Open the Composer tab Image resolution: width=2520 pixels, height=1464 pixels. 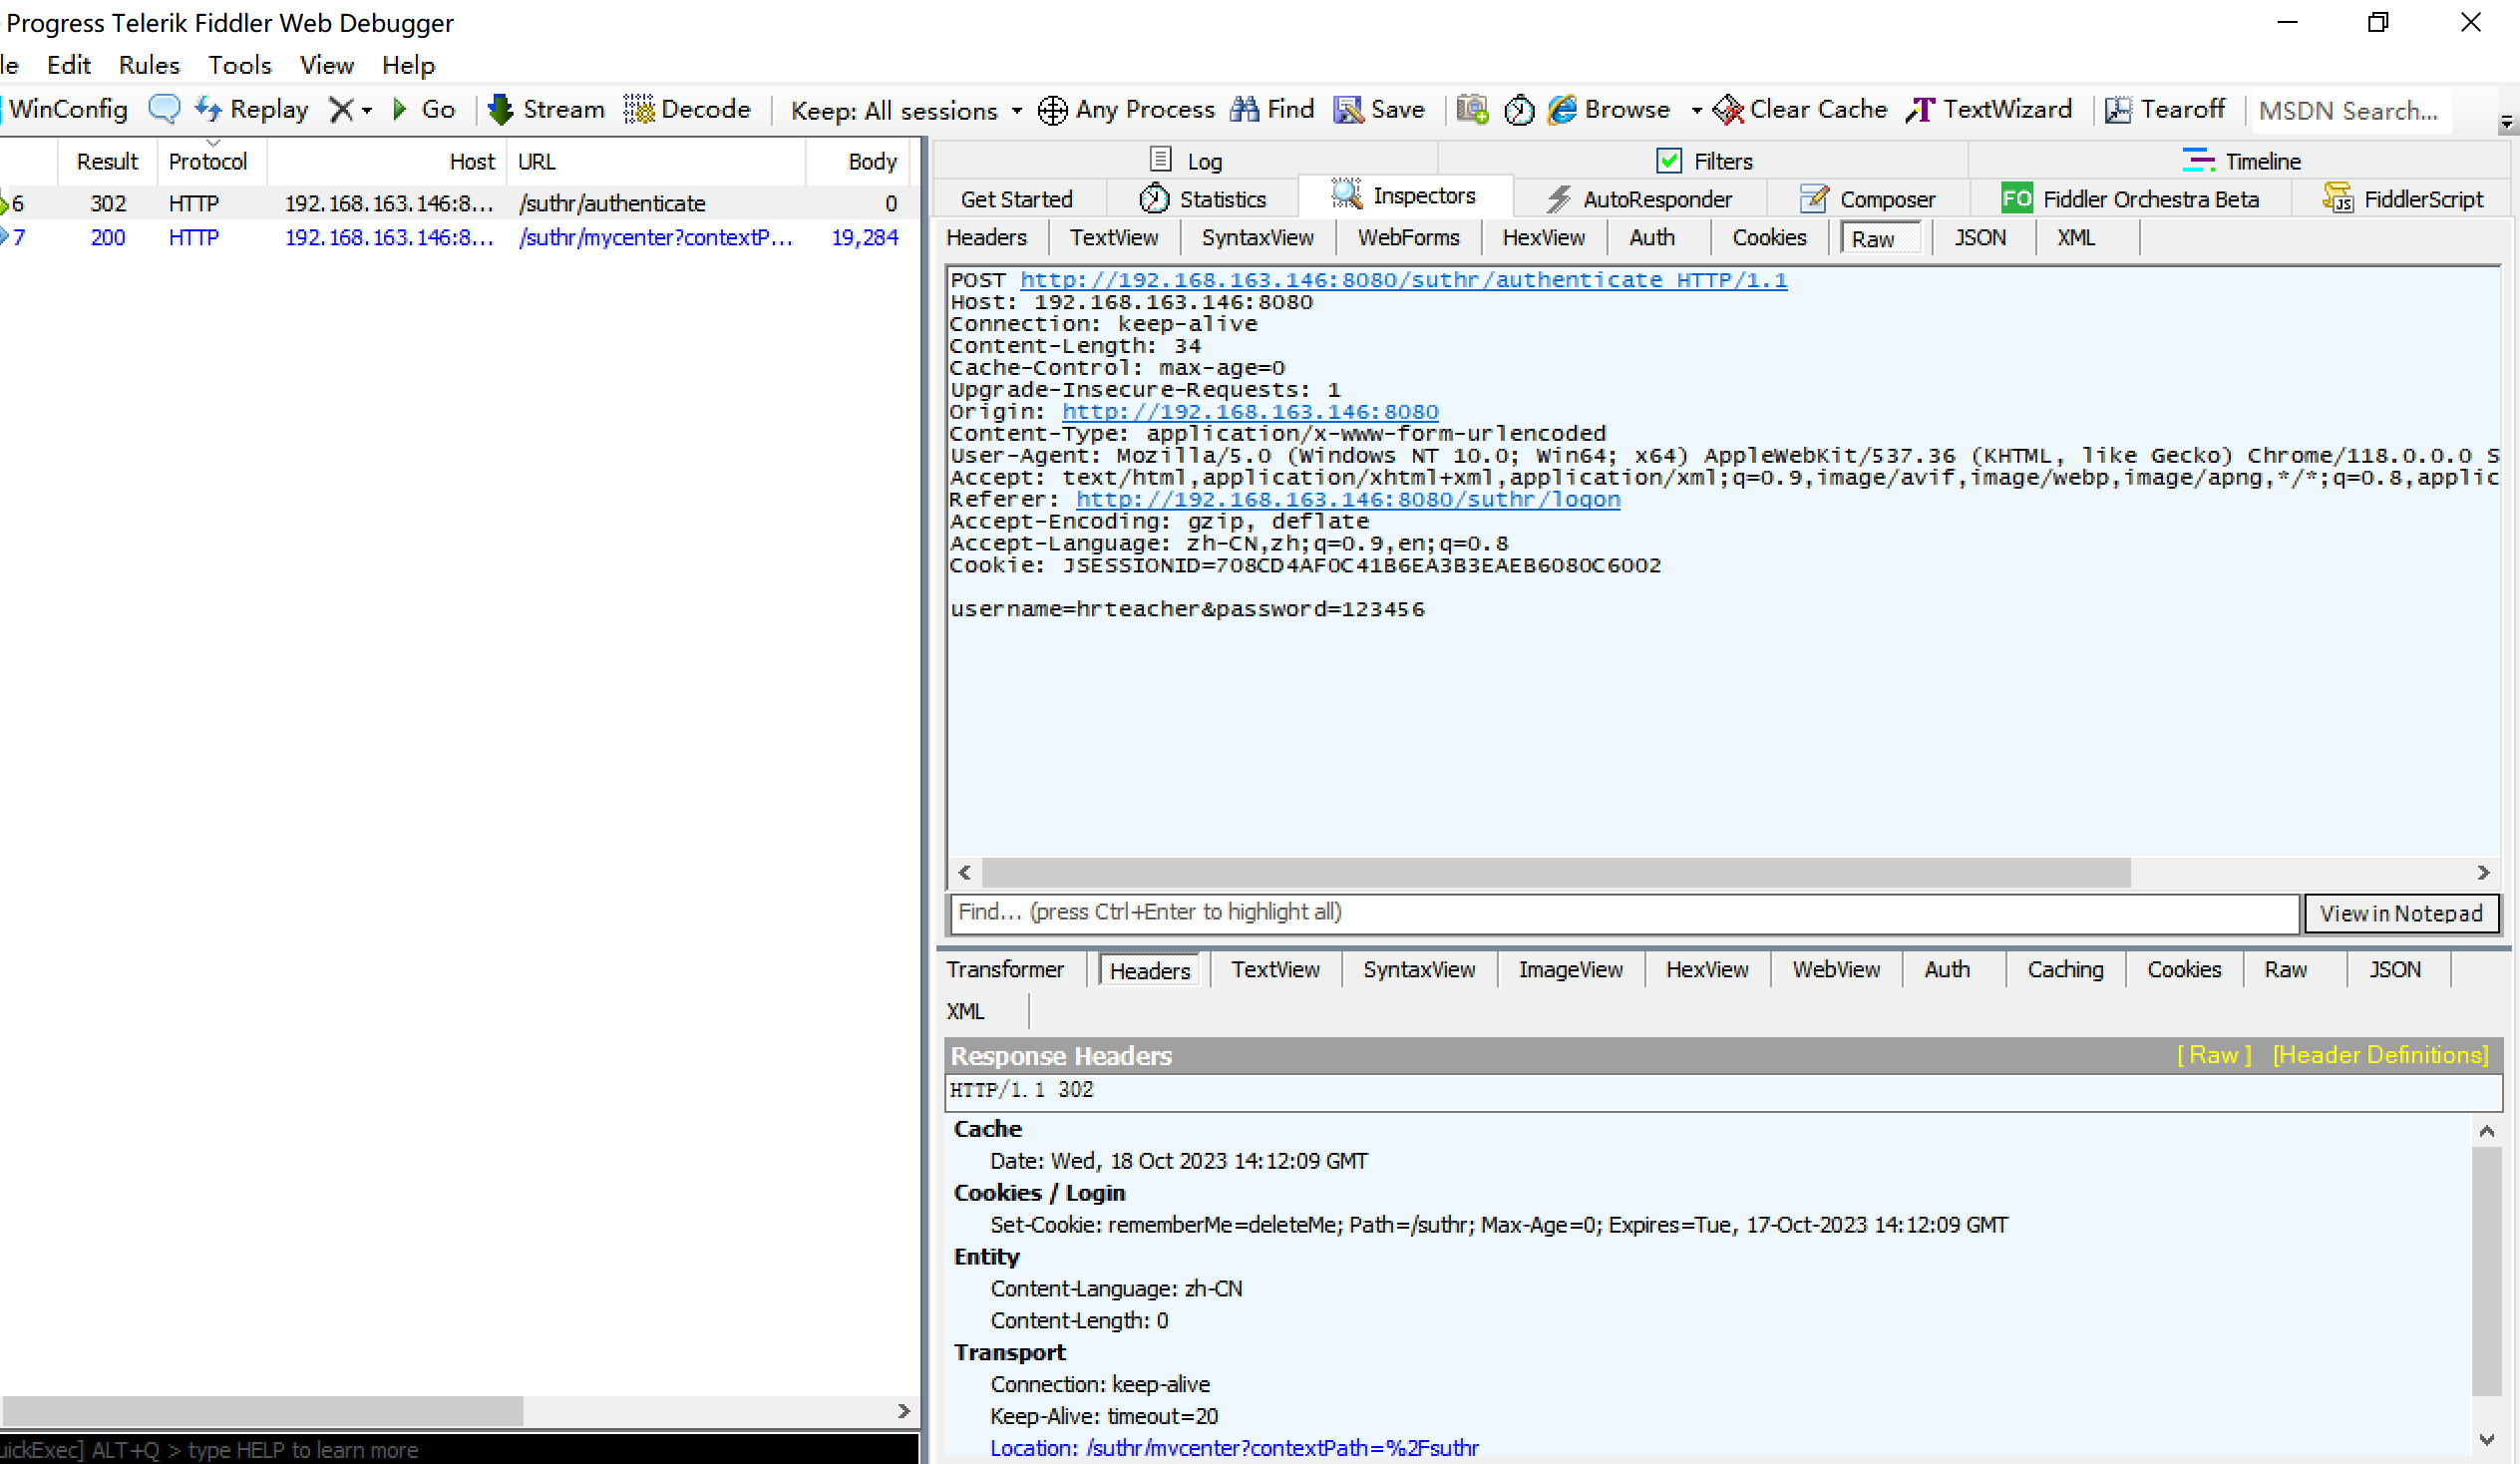(x=1867, y=199)
